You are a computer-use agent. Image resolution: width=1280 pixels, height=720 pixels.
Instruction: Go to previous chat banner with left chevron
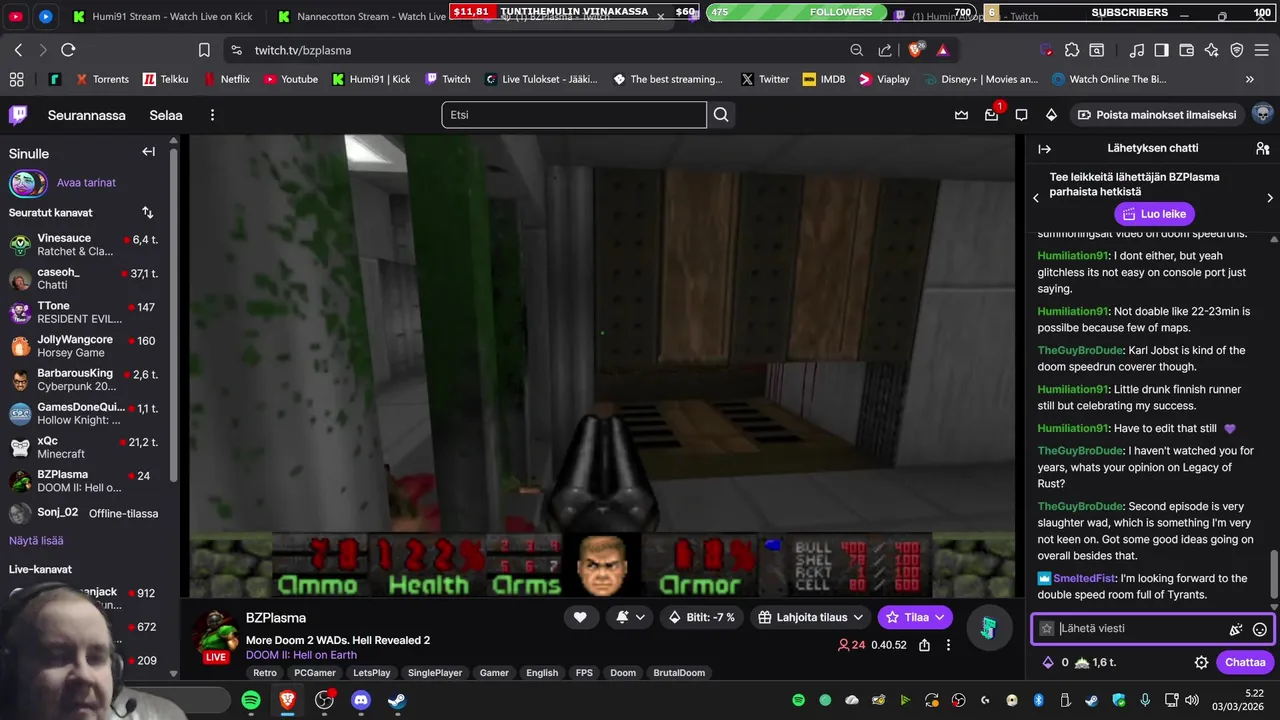[1036, 198]
